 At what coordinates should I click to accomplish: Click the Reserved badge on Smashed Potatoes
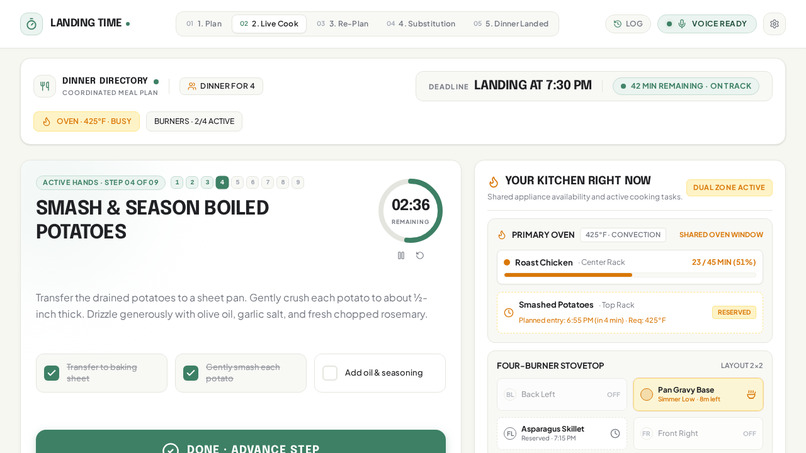click(x=734, y=312)
